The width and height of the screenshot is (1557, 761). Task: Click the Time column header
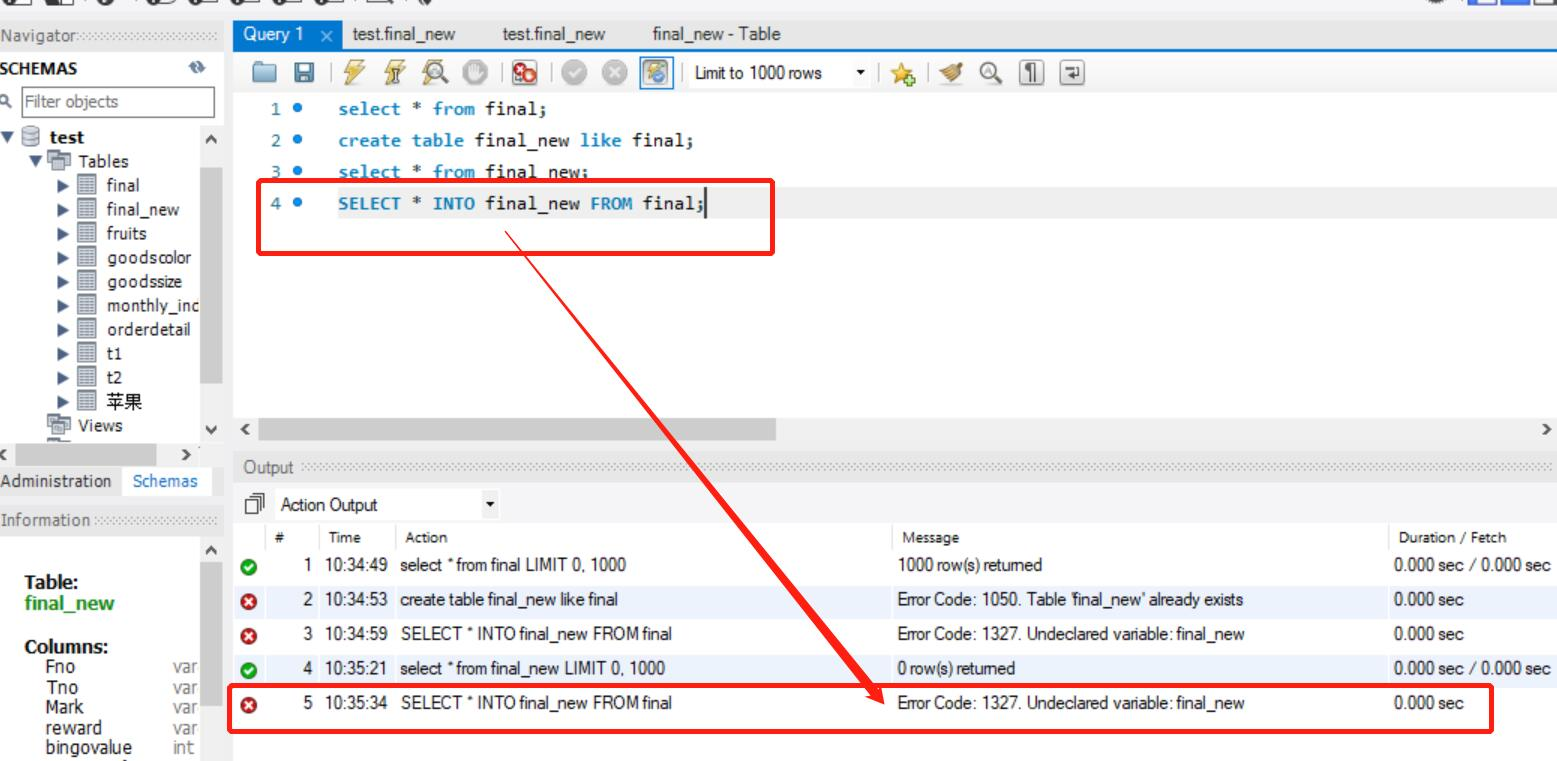tap(344, 538)
